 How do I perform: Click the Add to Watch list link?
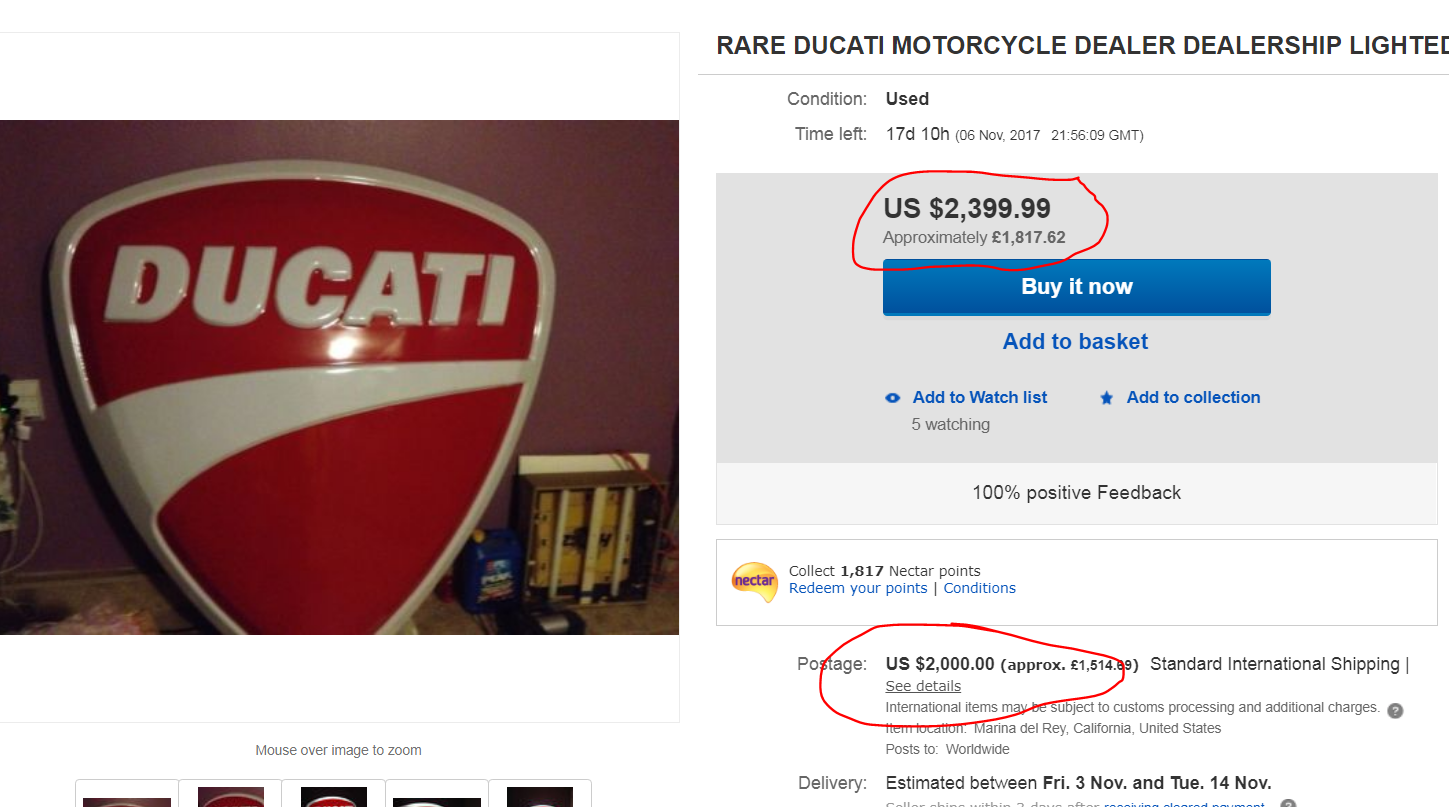979,397
